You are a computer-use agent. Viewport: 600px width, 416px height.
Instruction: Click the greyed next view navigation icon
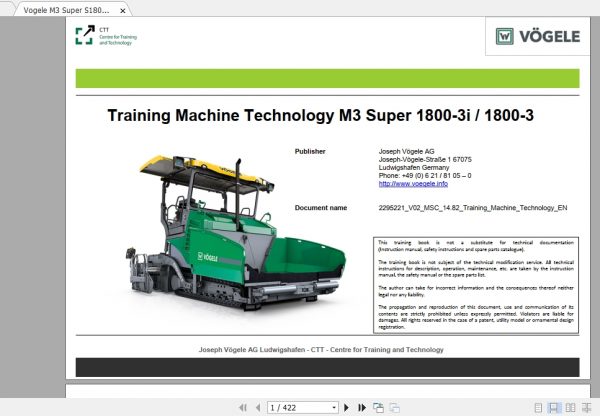tap(395, 408)
